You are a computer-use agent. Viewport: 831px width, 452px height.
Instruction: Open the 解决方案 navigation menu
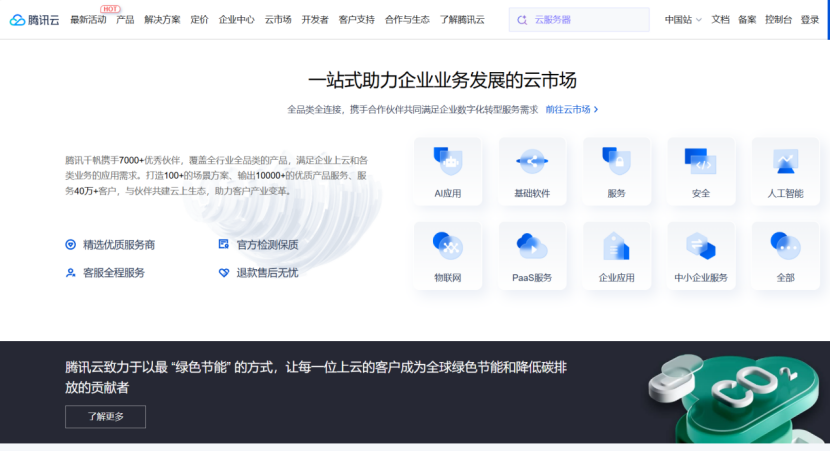coord(162,20)
